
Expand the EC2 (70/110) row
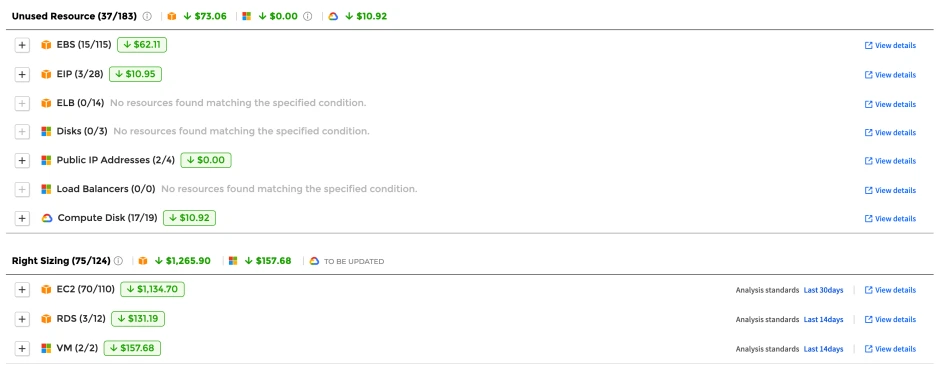click(22, 290)
